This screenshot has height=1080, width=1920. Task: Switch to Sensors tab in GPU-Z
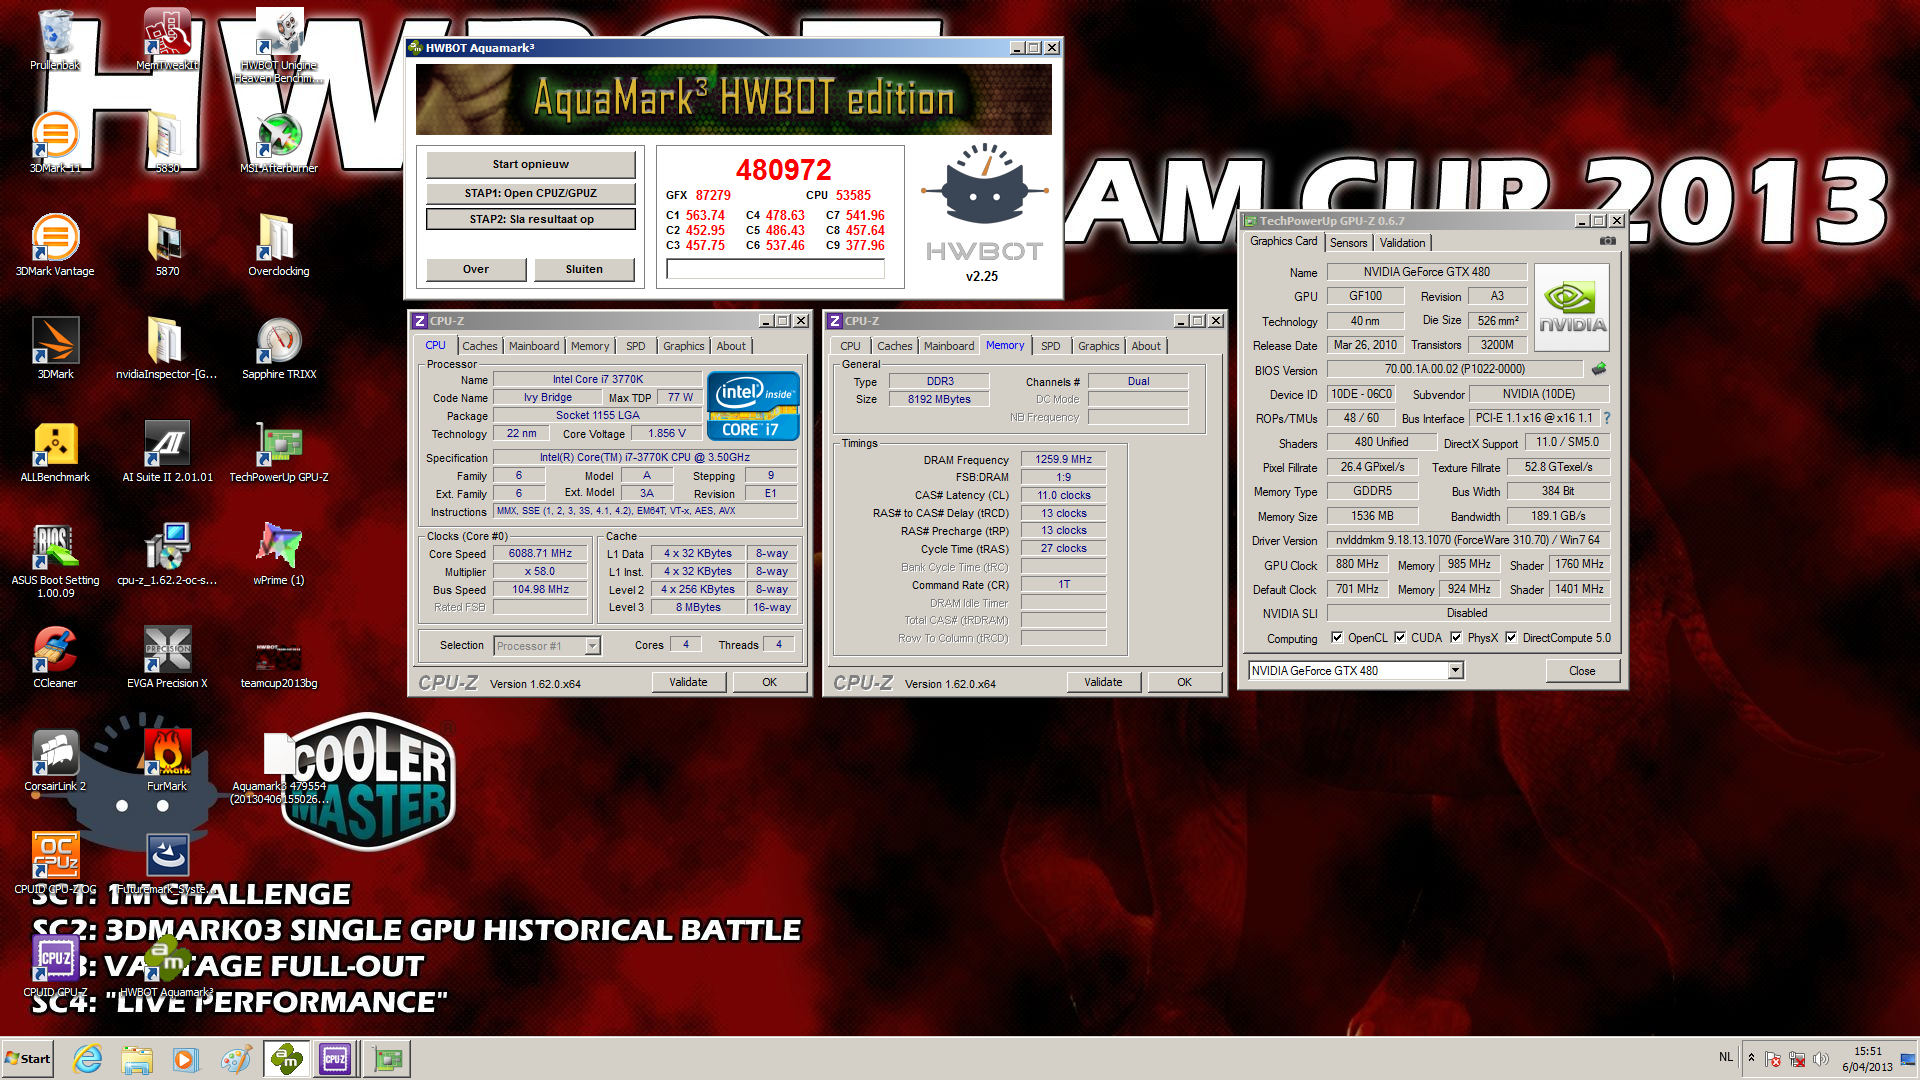(x=1348, y=243)
